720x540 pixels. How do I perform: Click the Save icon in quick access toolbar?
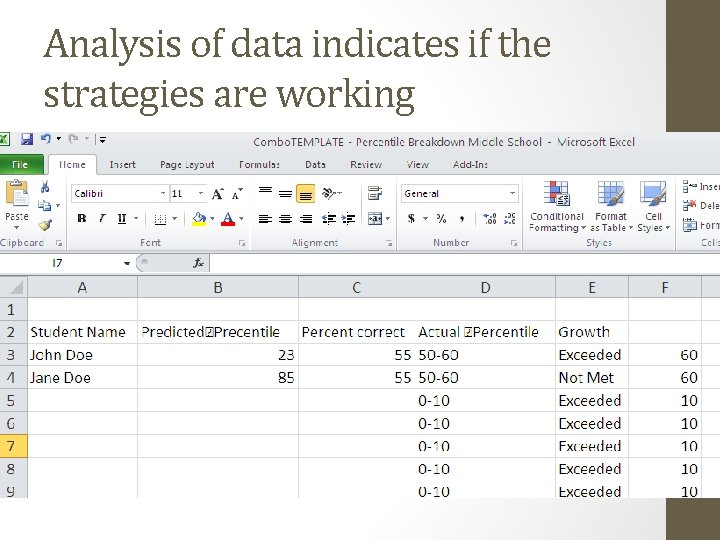[x=27, y=139]
